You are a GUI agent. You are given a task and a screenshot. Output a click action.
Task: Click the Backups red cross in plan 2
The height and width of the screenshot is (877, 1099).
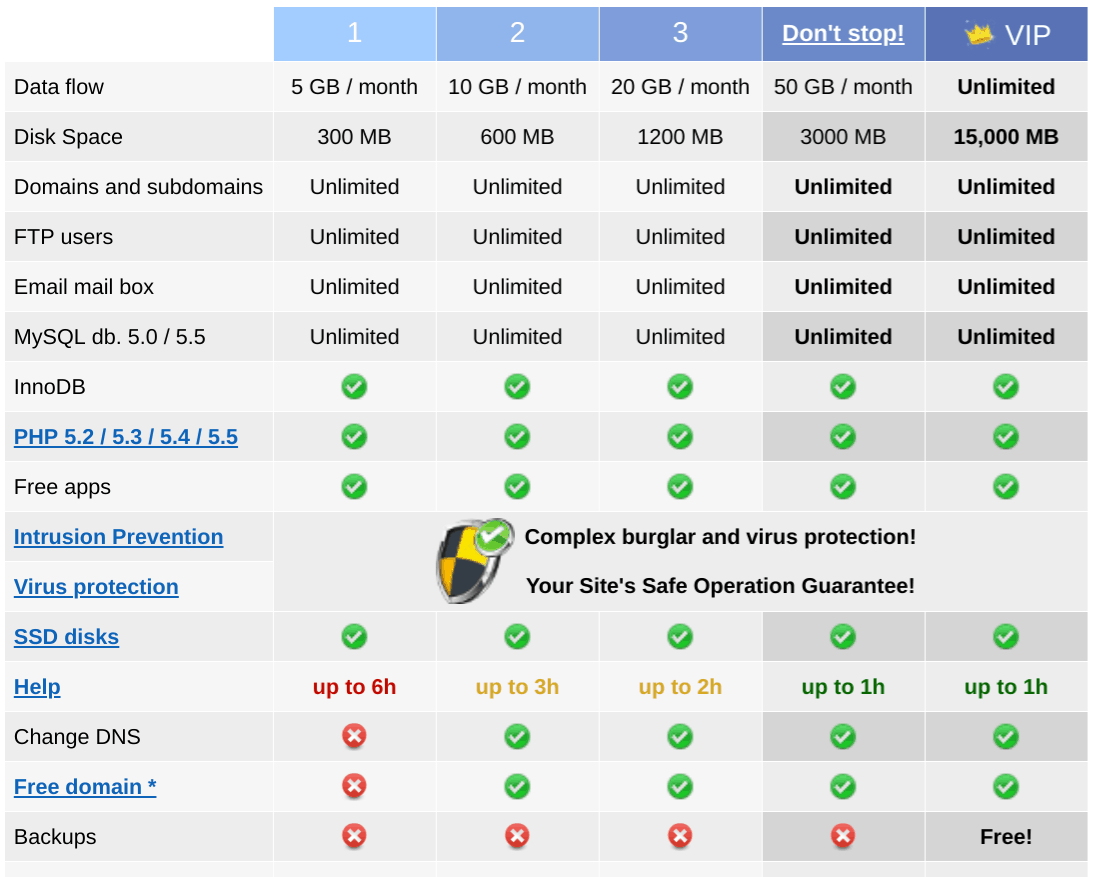click(x=517, y=836)
